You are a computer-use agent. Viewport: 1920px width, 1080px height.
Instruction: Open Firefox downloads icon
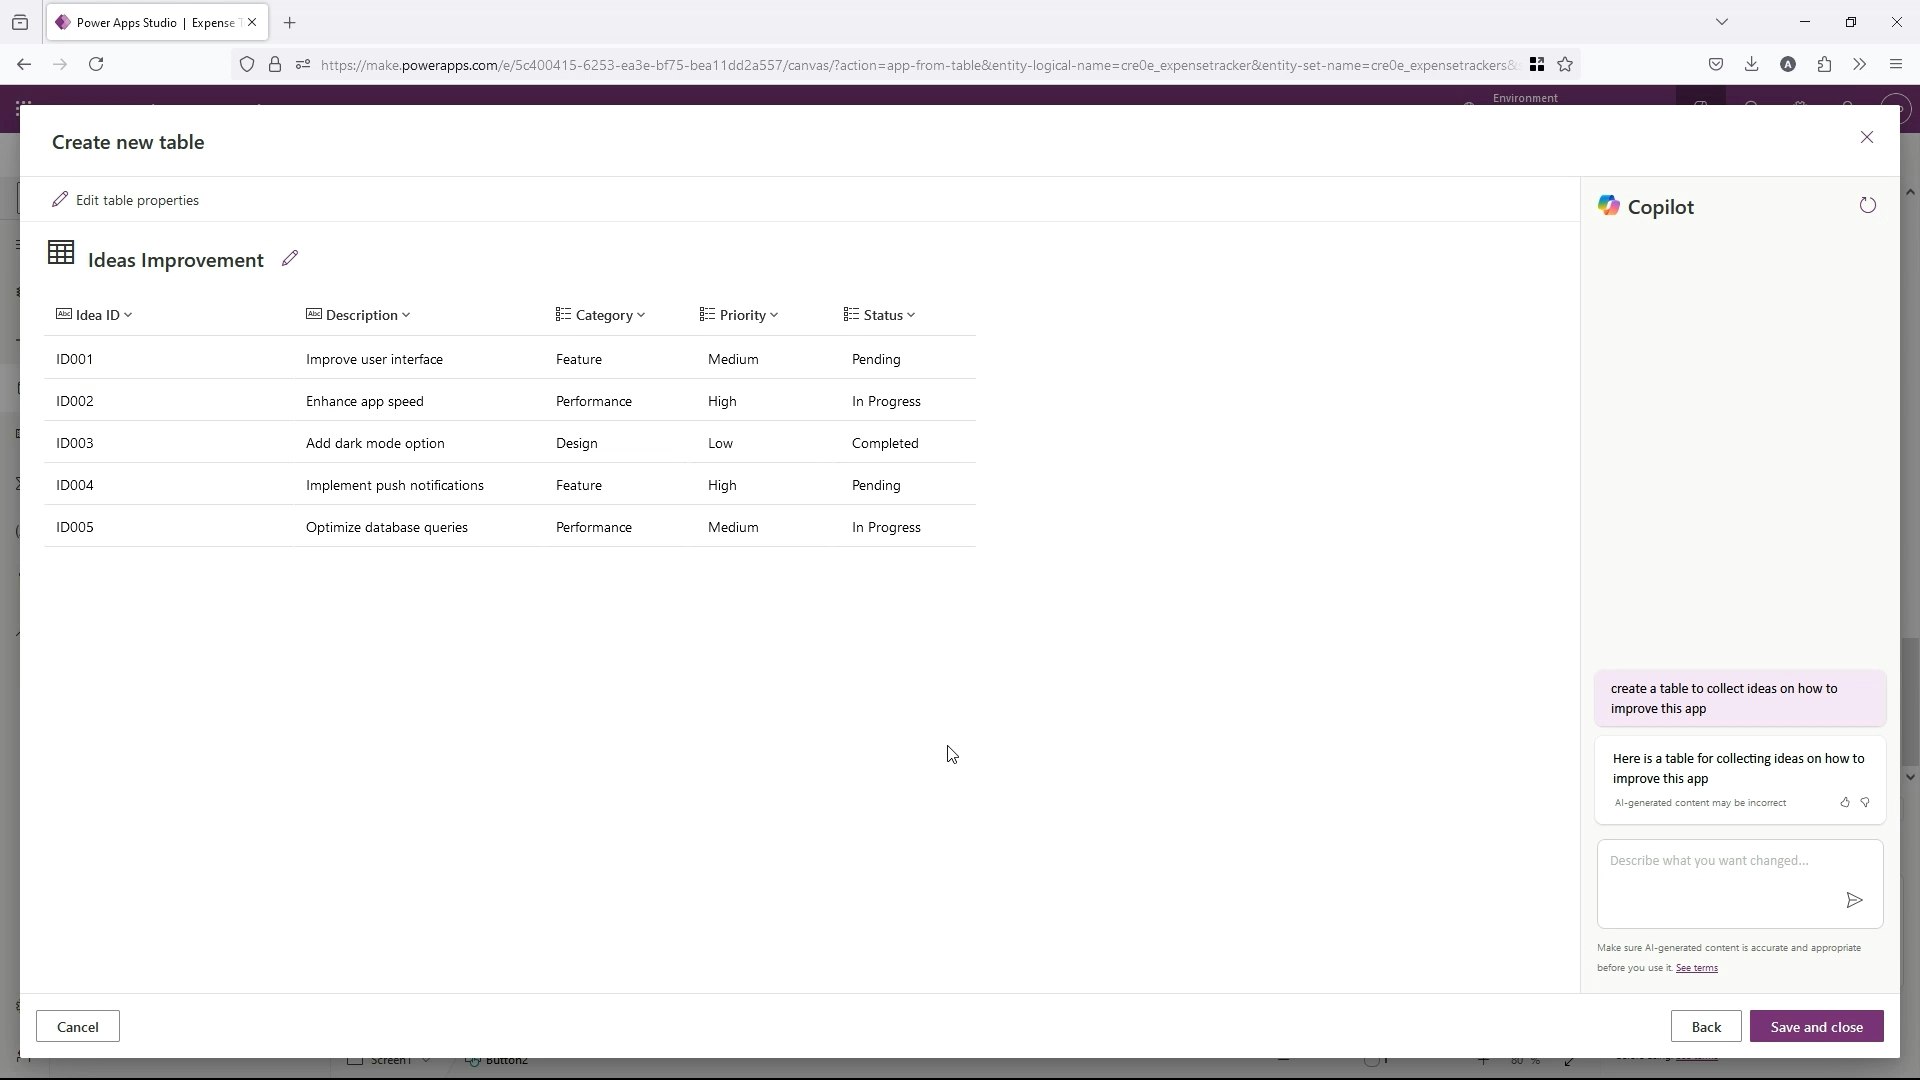pos(1751,65)
